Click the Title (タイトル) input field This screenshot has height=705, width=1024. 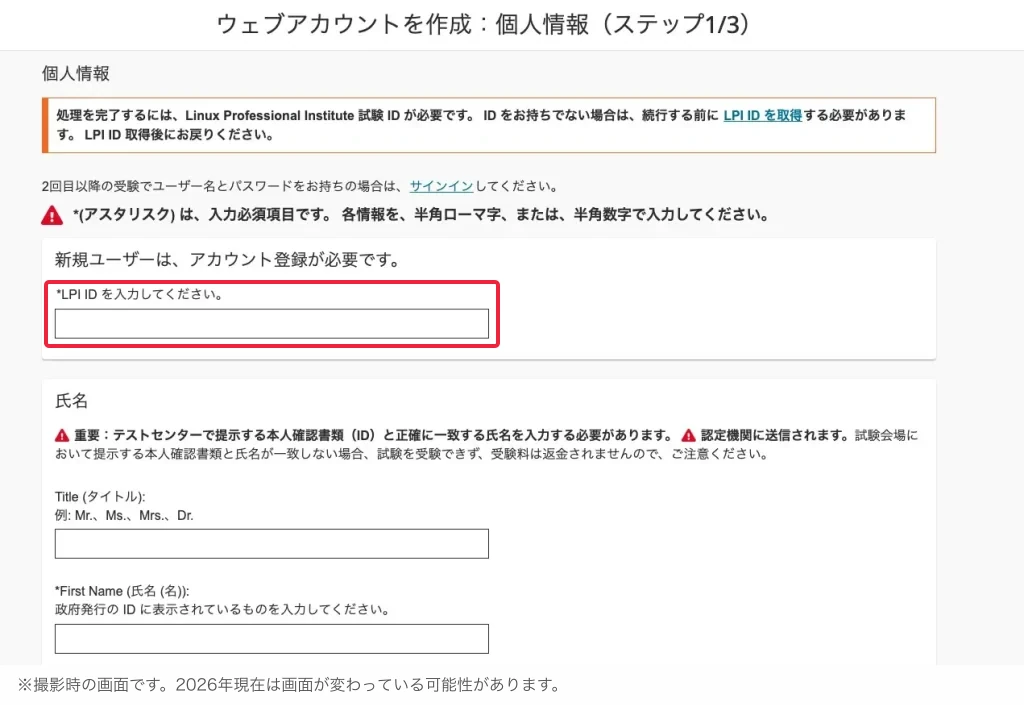click(x=272, y=544)
